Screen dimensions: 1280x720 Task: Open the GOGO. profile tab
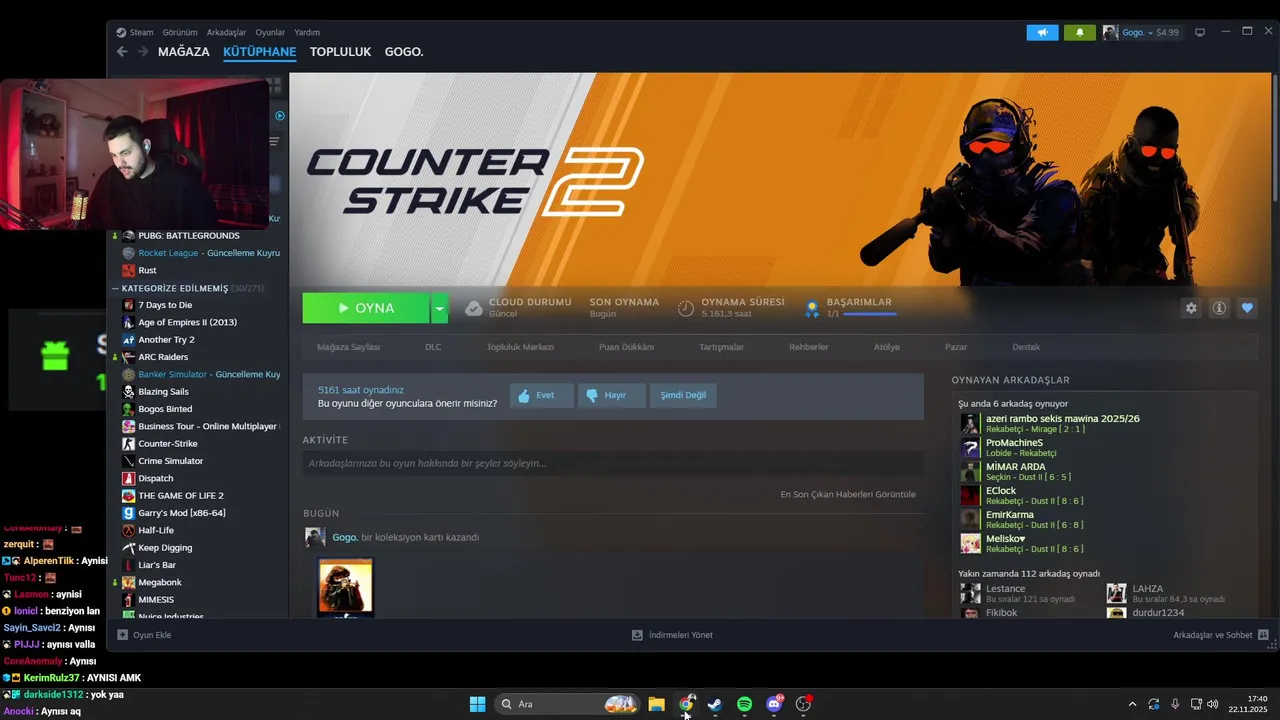click(404, 52)
